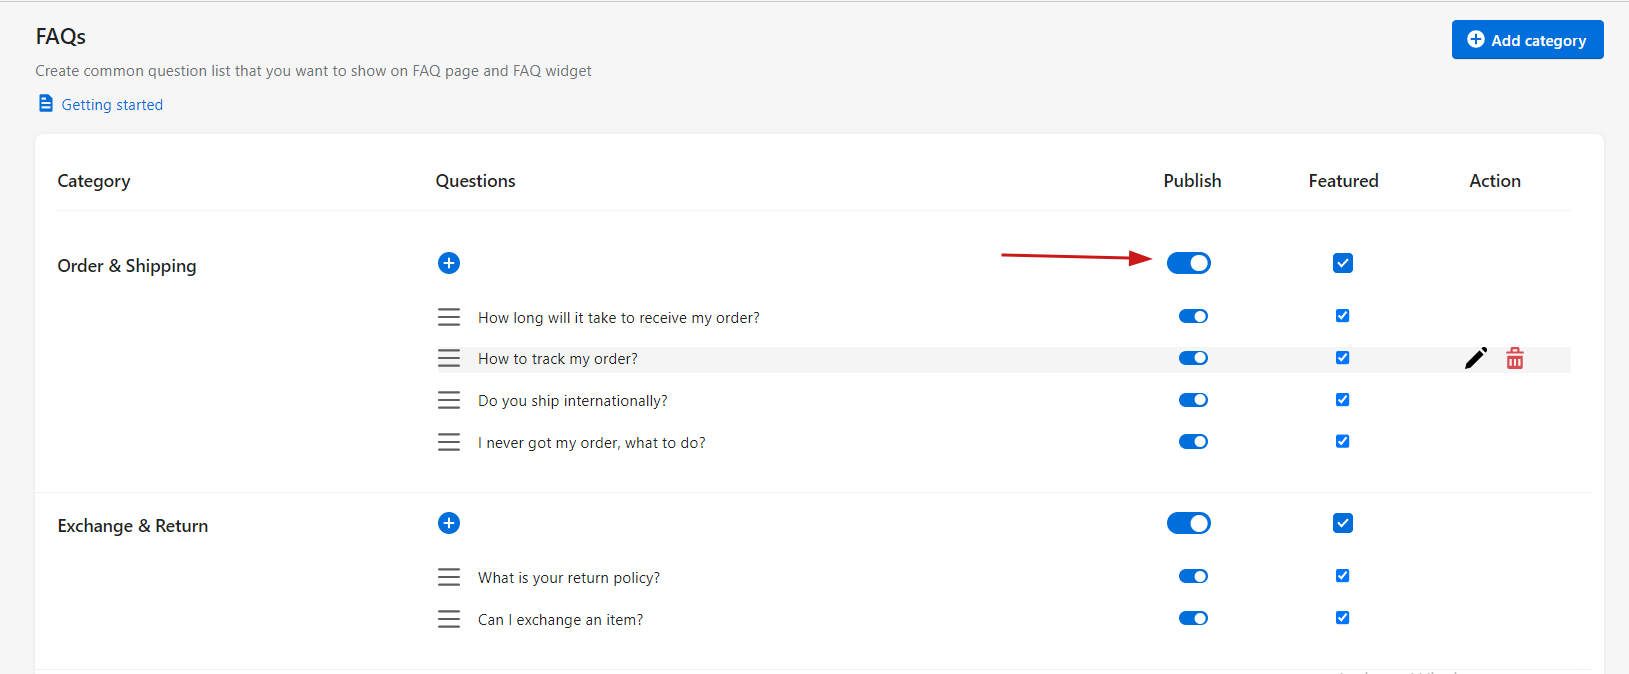This screenshot has height=674, width=1629.
Task: Uncheck Featured for 'Can I exchange an item?'
Action: [x=1343, y=618]
